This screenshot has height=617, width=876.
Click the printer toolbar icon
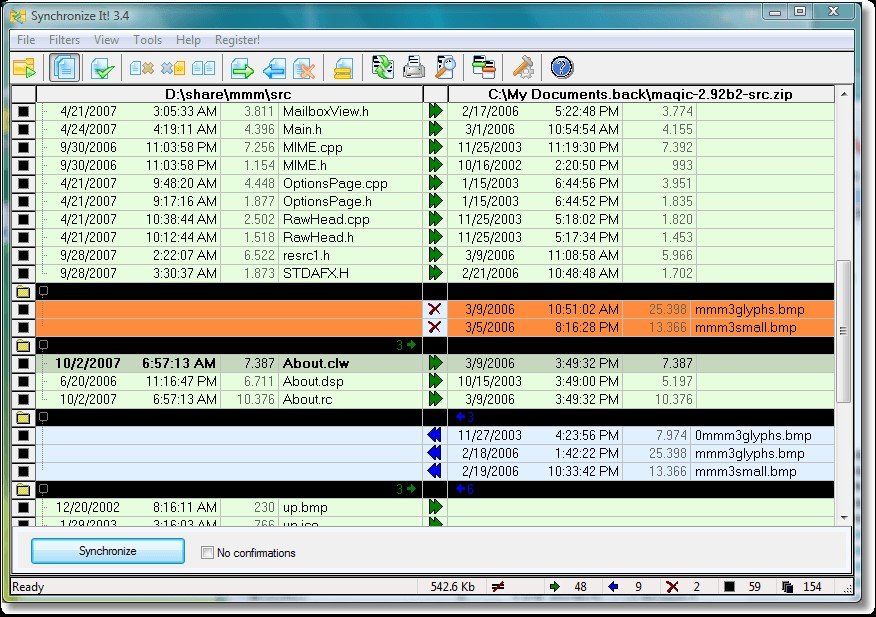(x=414, y=68)
